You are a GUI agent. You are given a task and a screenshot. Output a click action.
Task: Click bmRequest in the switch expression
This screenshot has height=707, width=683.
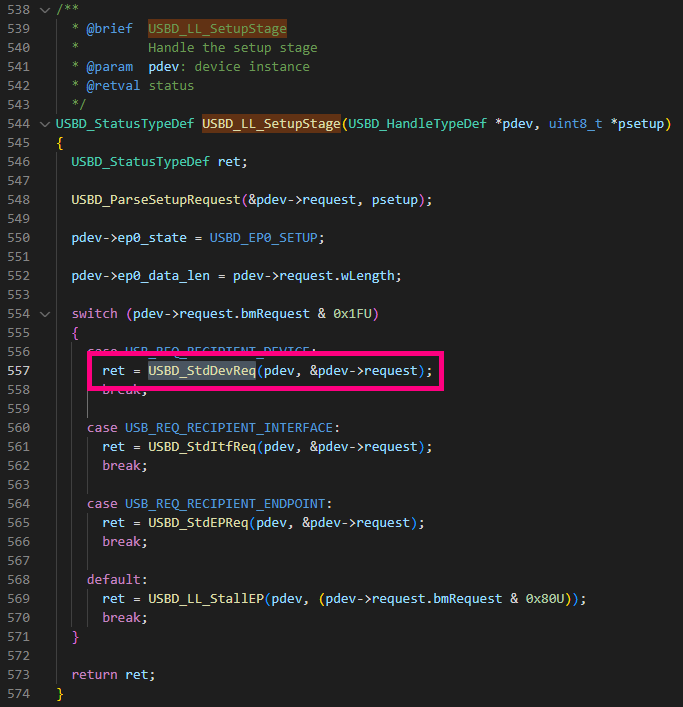pos(275,314)
